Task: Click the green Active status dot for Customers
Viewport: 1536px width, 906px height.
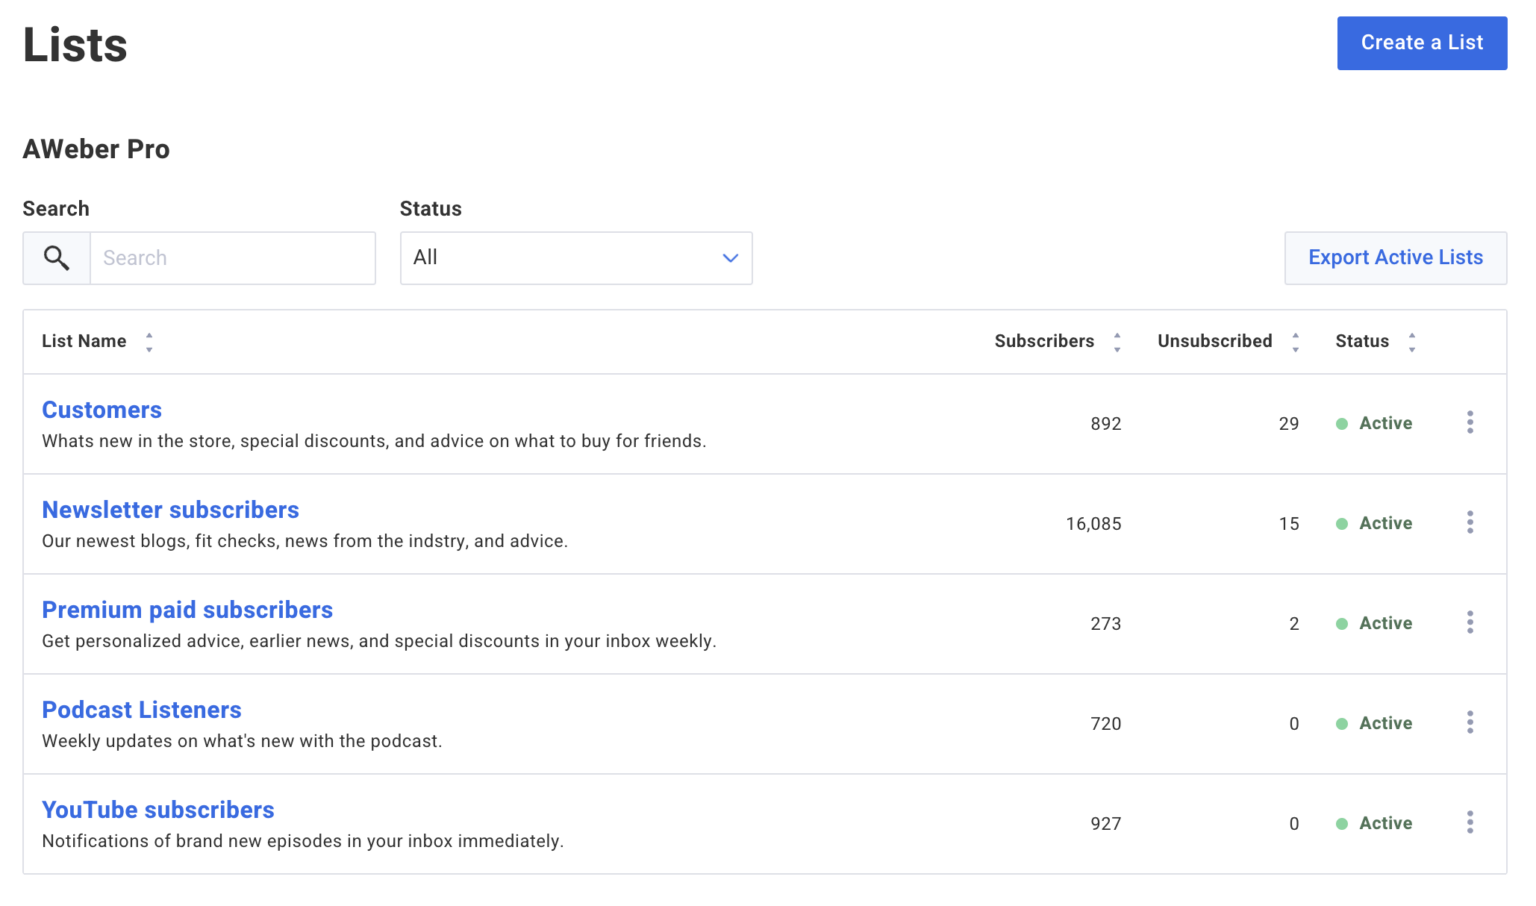Action: (1342, 423)
